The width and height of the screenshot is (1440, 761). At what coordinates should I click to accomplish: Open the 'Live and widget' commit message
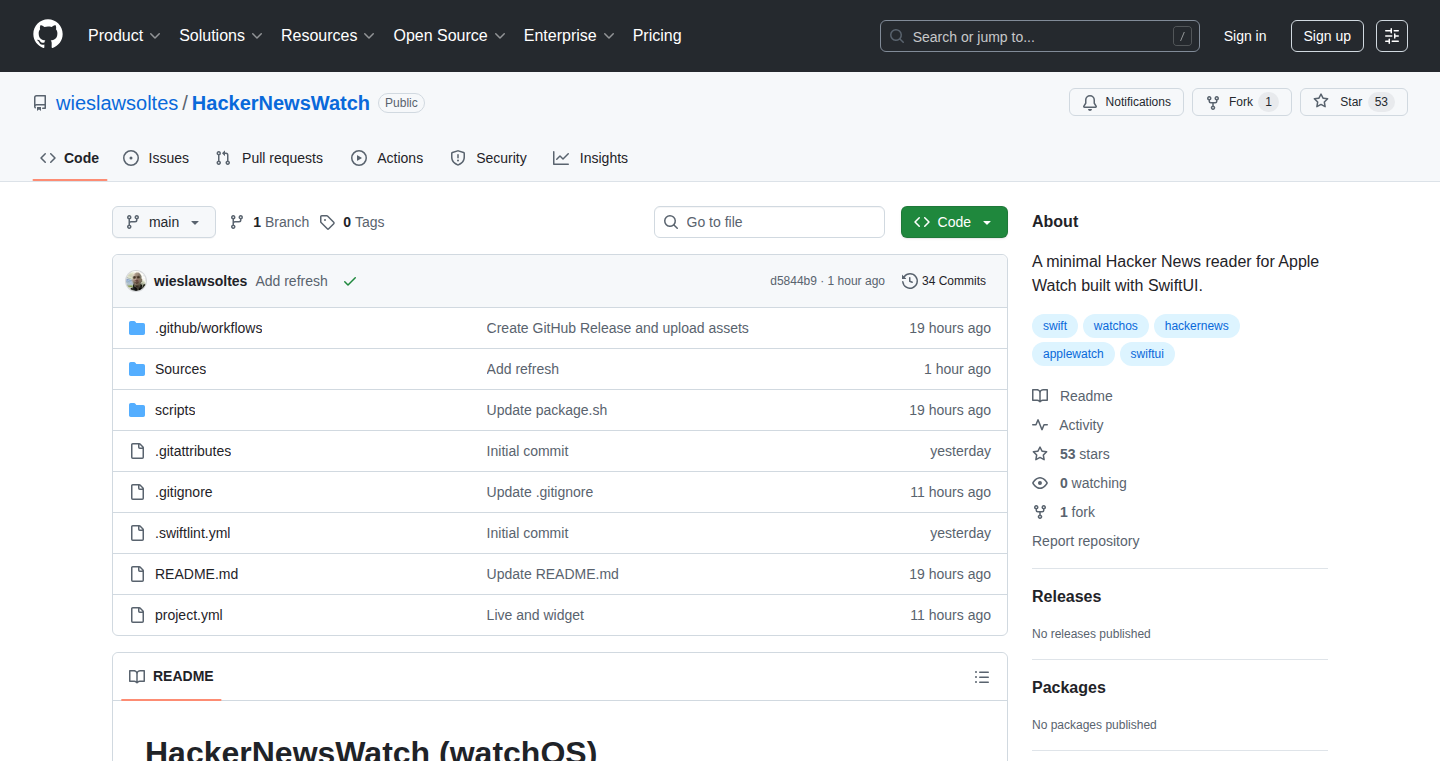(535, 615)
